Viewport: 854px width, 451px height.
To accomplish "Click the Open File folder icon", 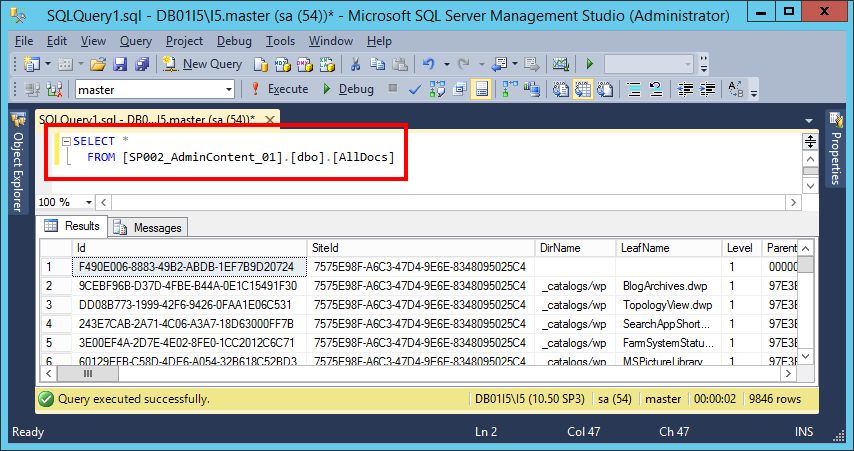I will pyautogui.click(x=97, y=64).
